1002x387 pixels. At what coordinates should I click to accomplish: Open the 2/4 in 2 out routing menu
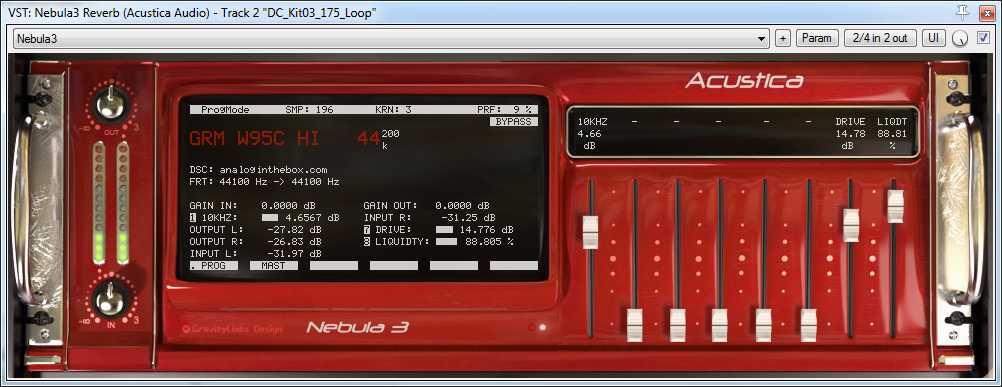click(x=880, y=38)
